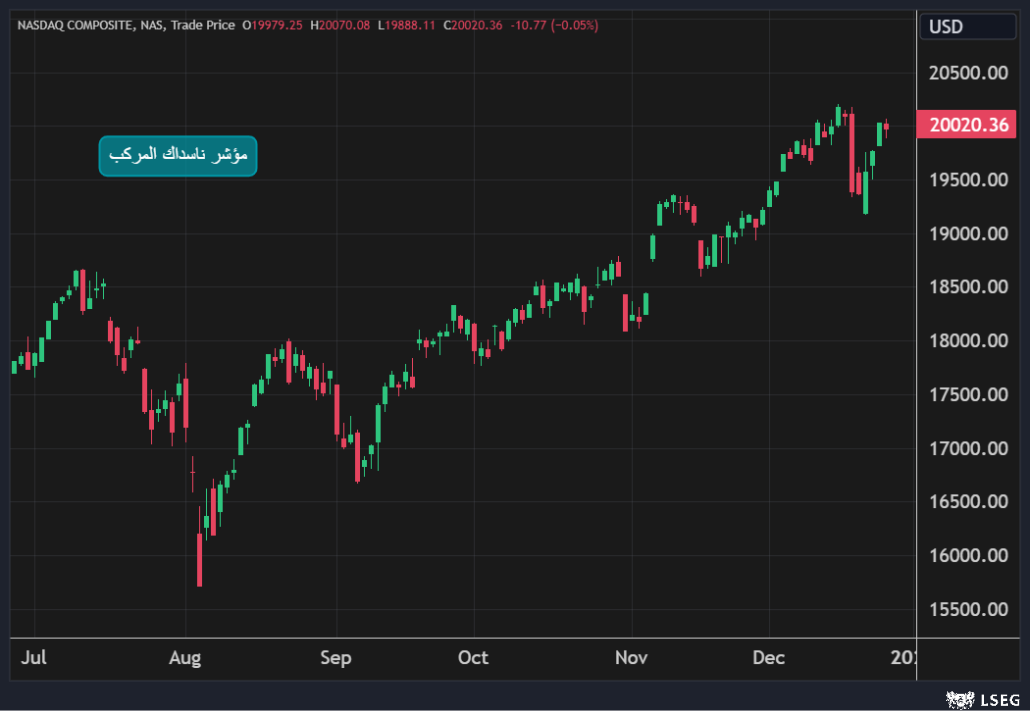Click the Nov label on time axis
The width and height of the screenshot is (1030, 711).
pyautogui.click(x=631, y=658)
